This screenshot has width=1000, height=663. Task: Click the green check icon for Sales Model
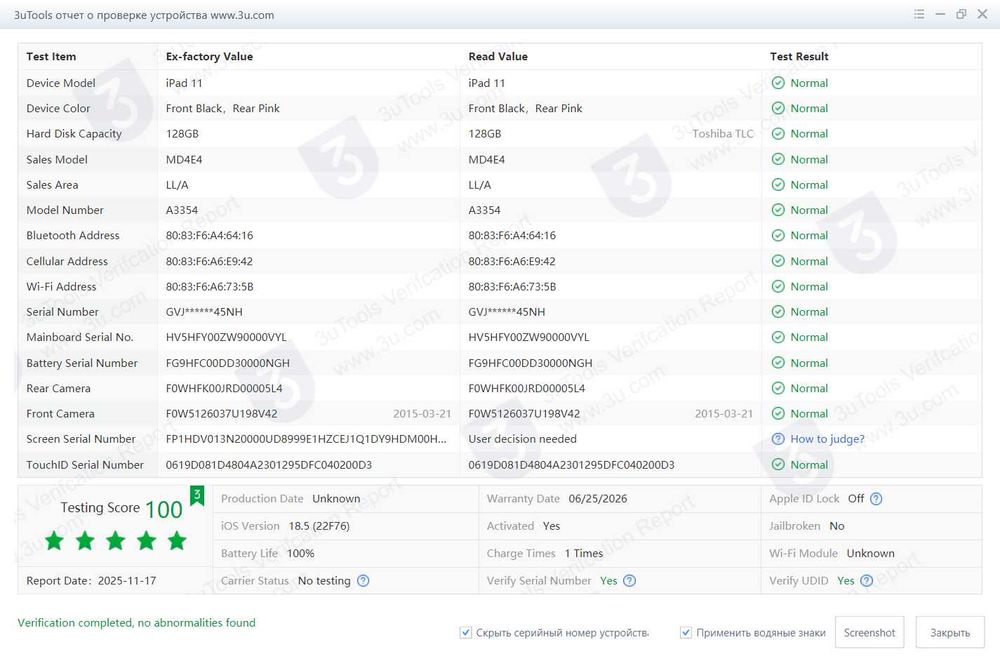point(778,159)
